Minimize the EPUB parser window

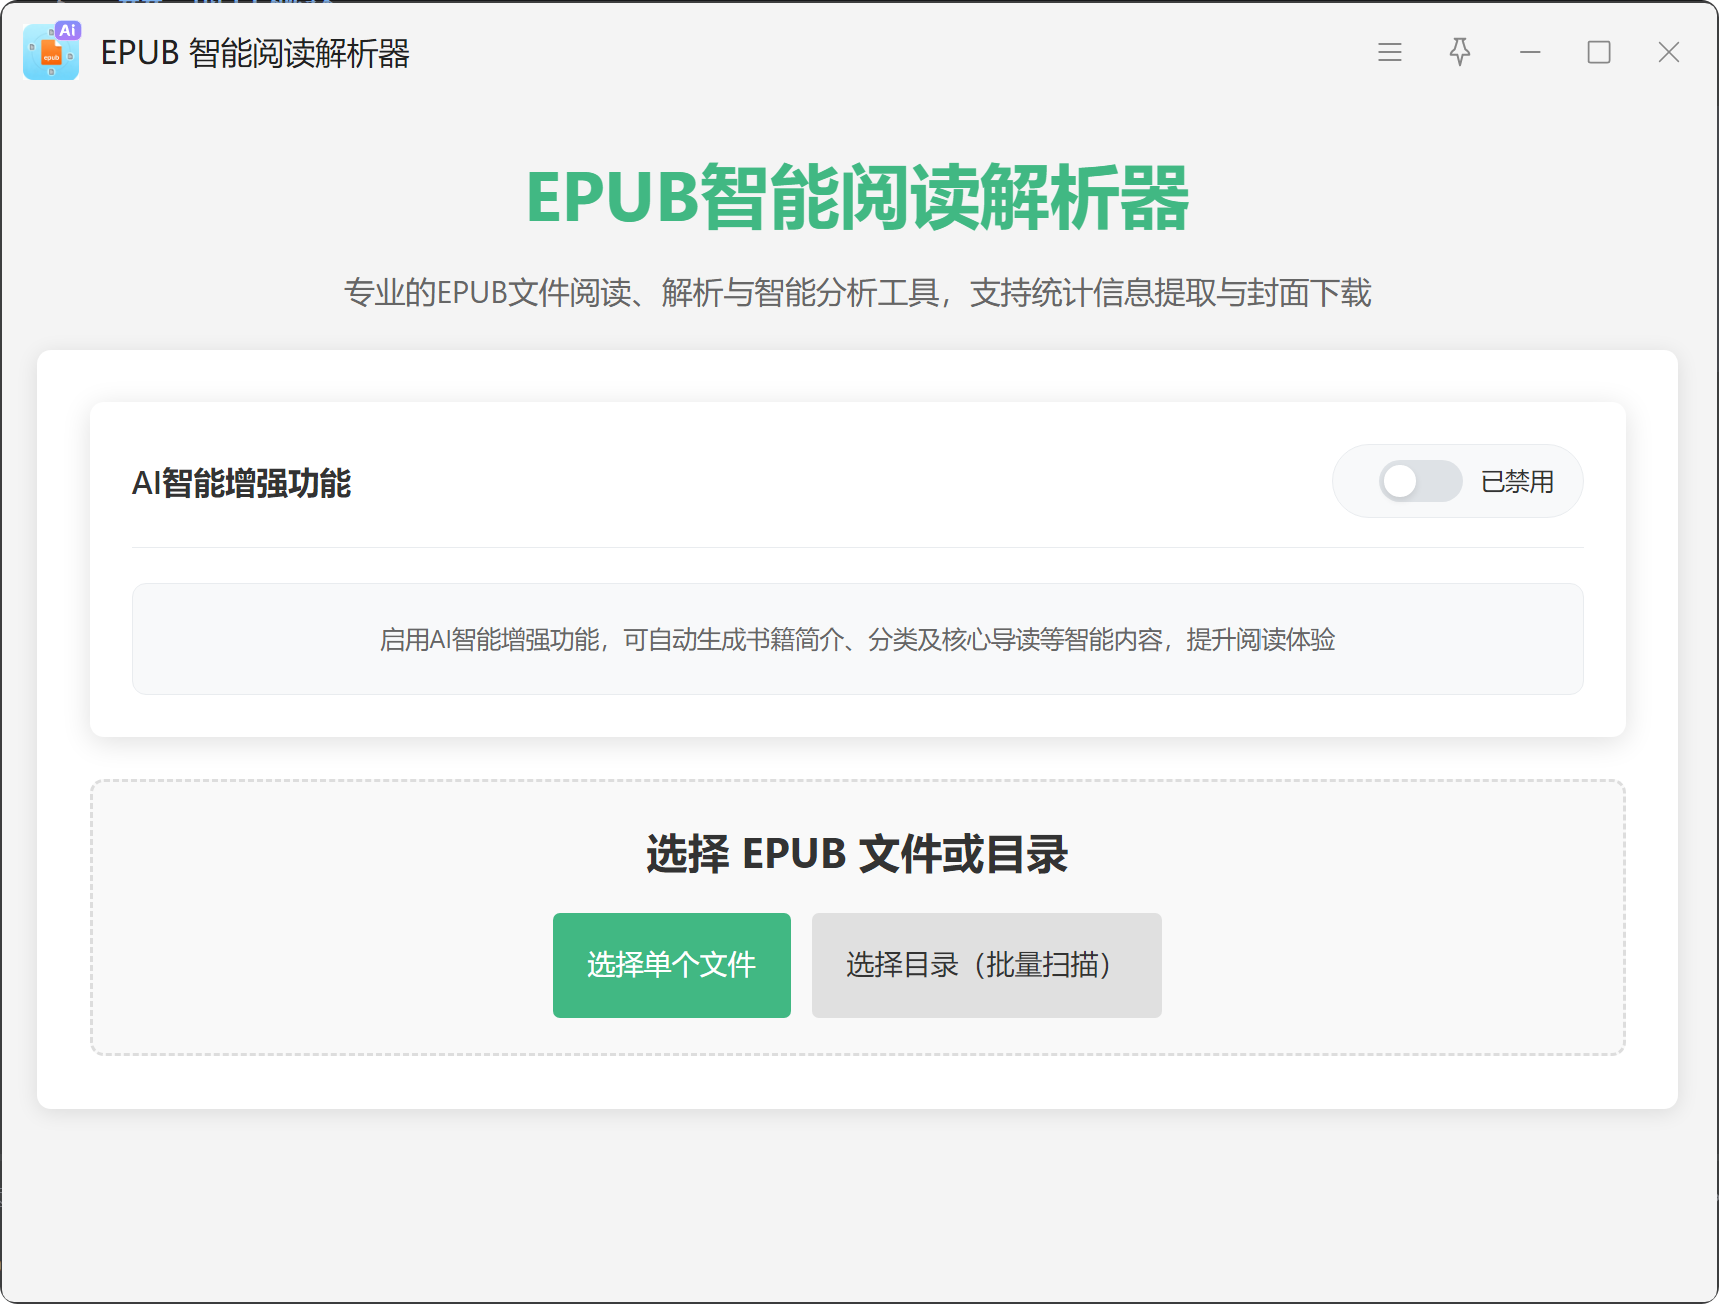tap(1529, 52)
